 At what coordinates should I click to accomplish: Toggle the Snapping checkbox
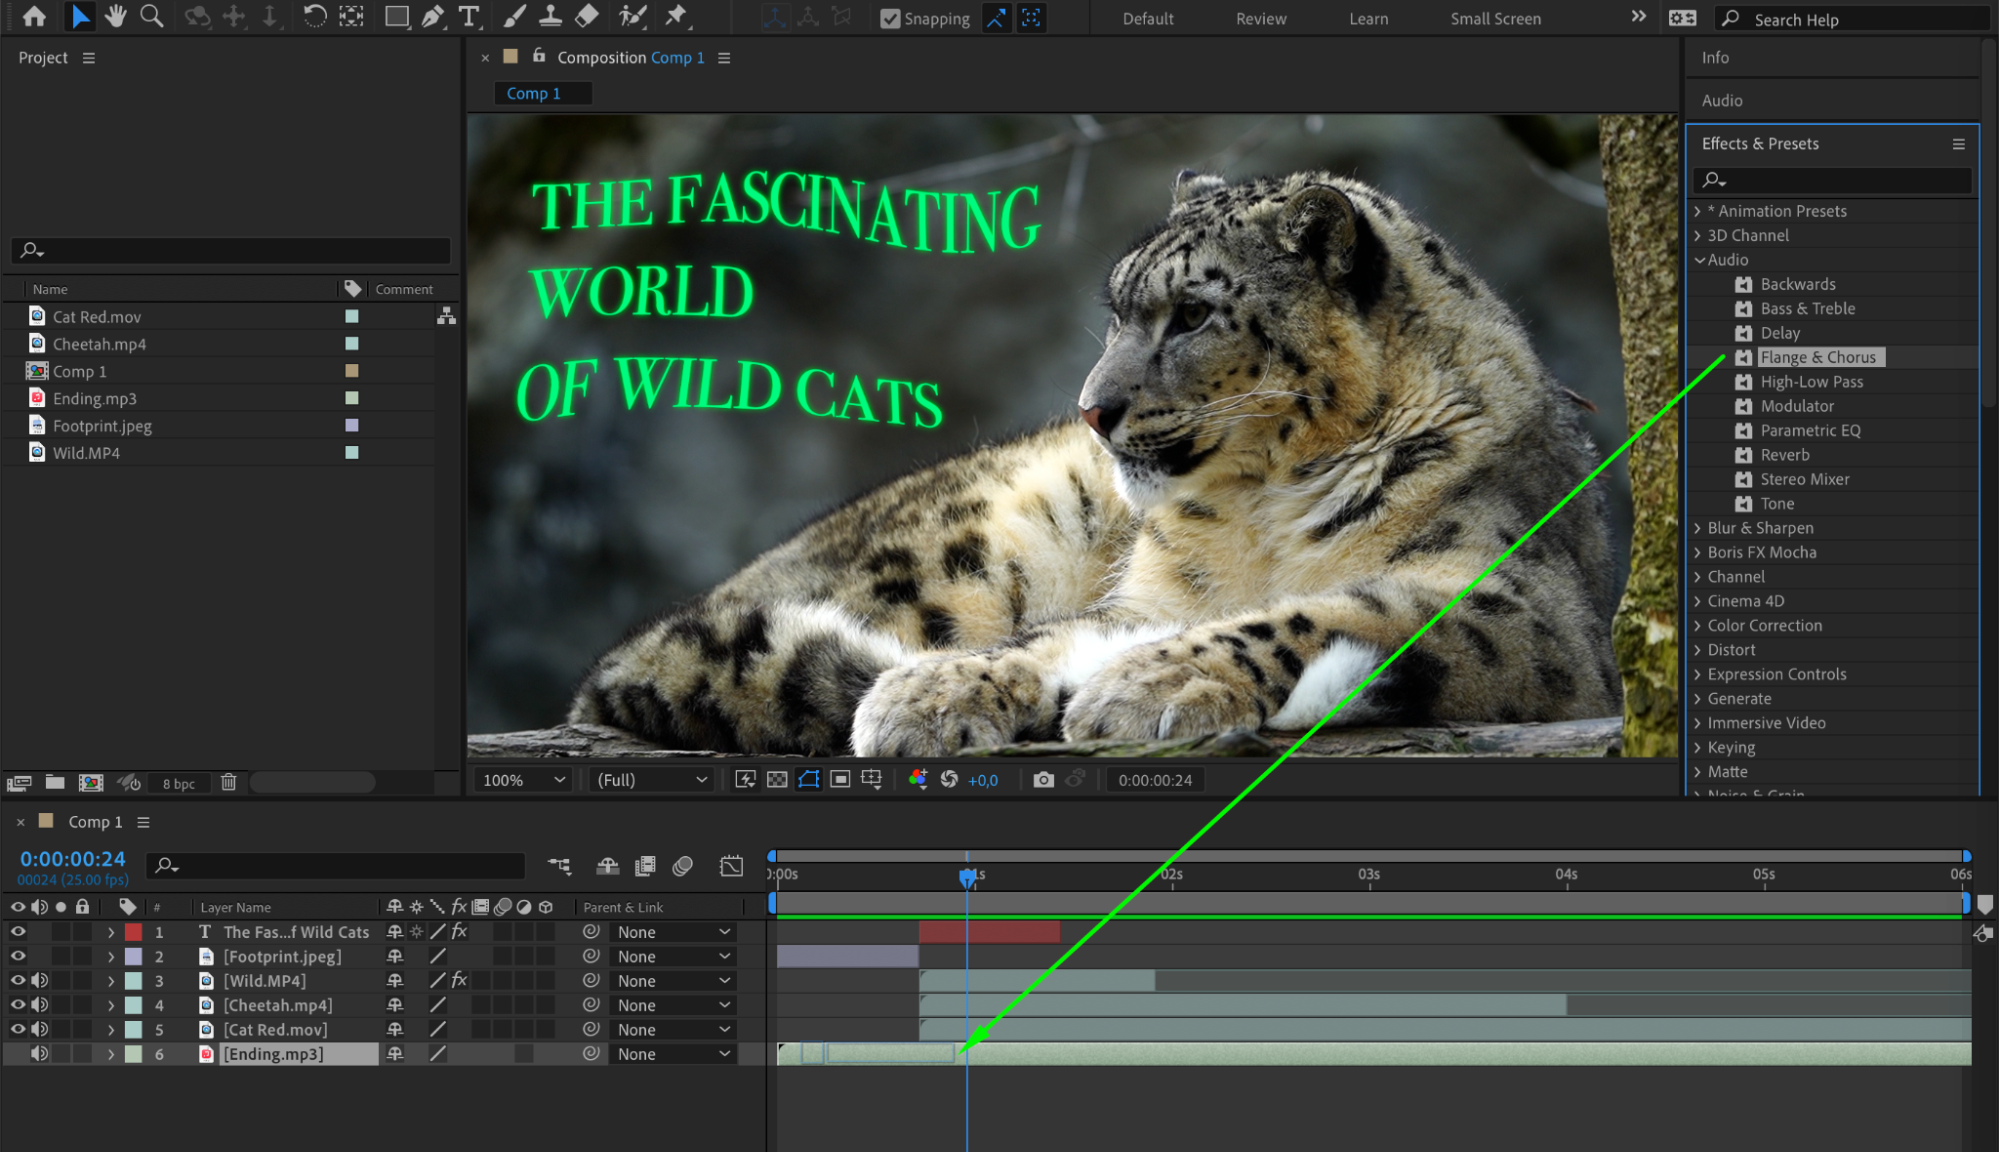[x=889, y=18]
